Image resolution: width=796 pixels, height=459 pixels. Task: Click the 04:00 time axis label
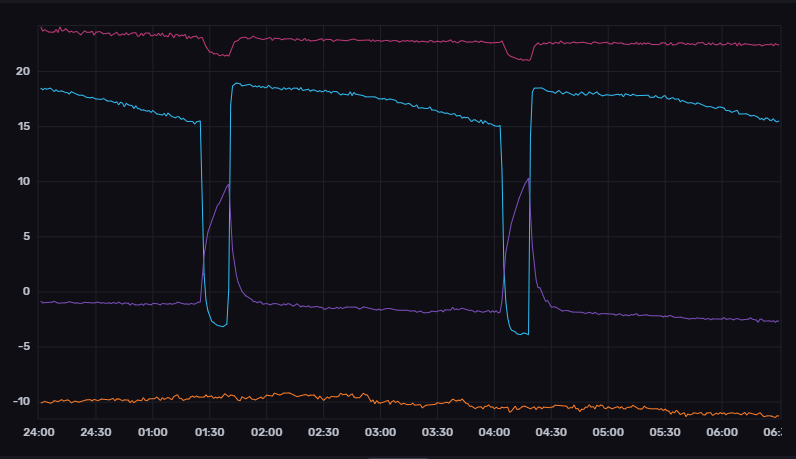pyautogui.click(x=494, y=432)
